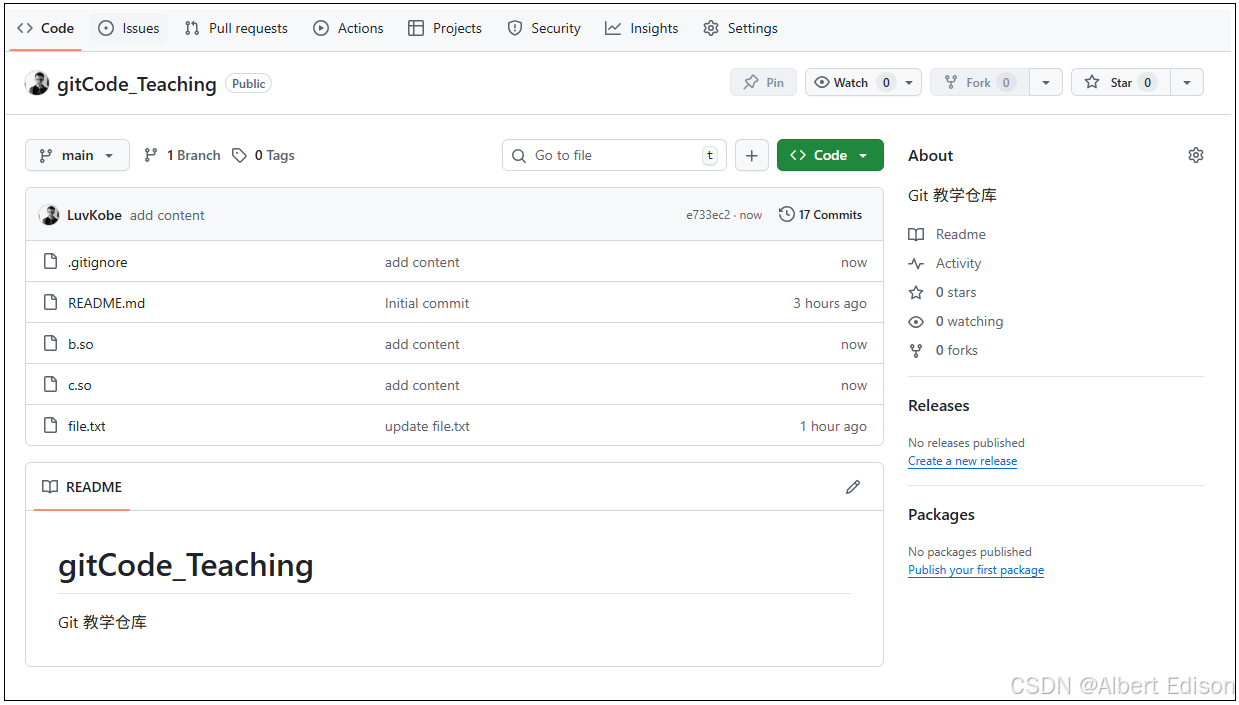The height and width of the screenshot is (705, 1239).
Task: Pin this repository
Action: point(763,82)
